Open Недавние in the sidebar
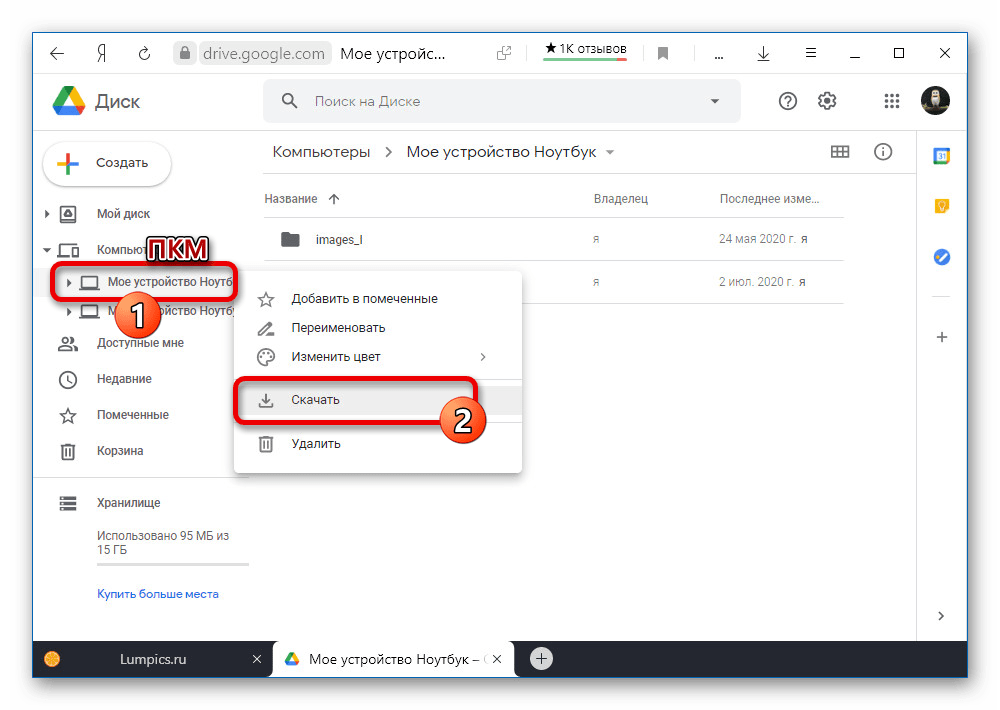 pyautogui.click(x=124, y=379)
